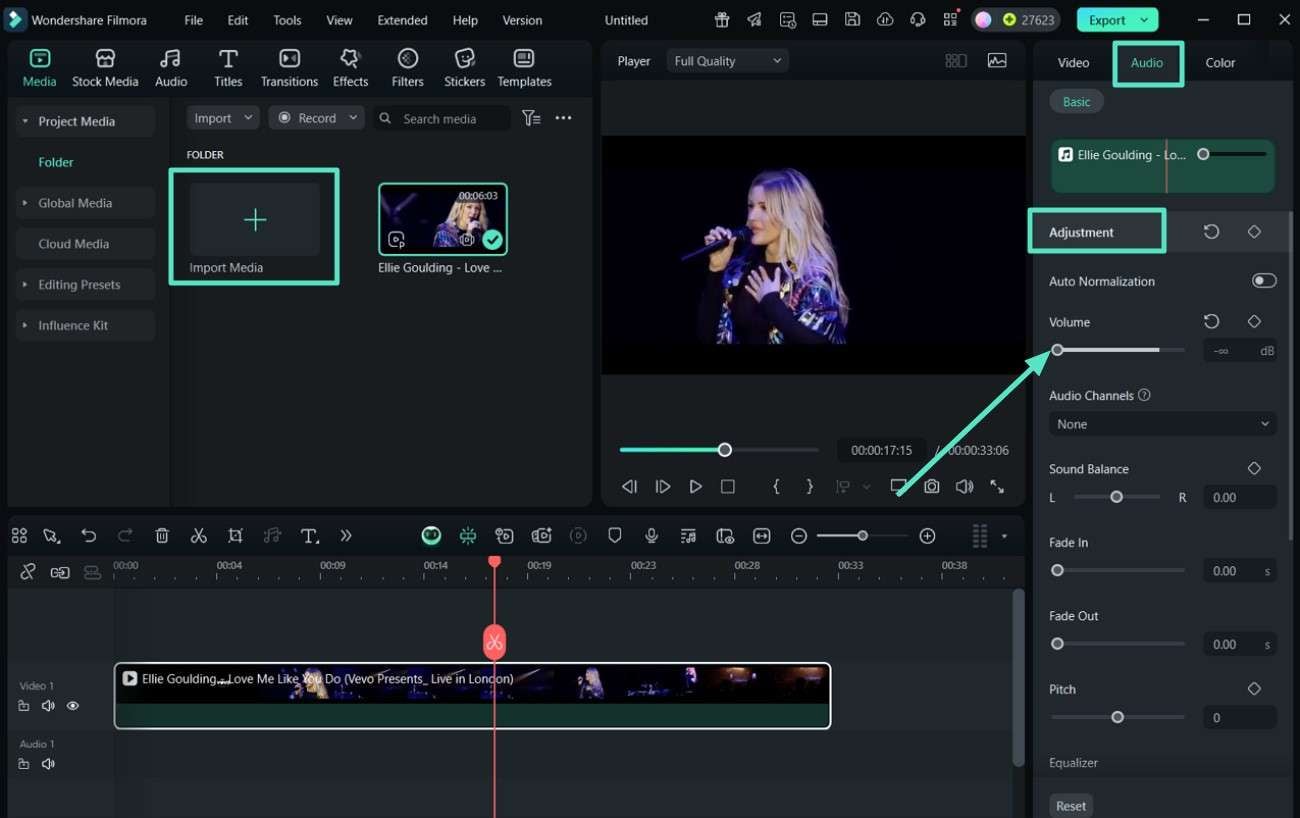Click the Undo icon in timeline toolbar
The width and height of the screenshot is (1300, 818).
tap(89, 536)
